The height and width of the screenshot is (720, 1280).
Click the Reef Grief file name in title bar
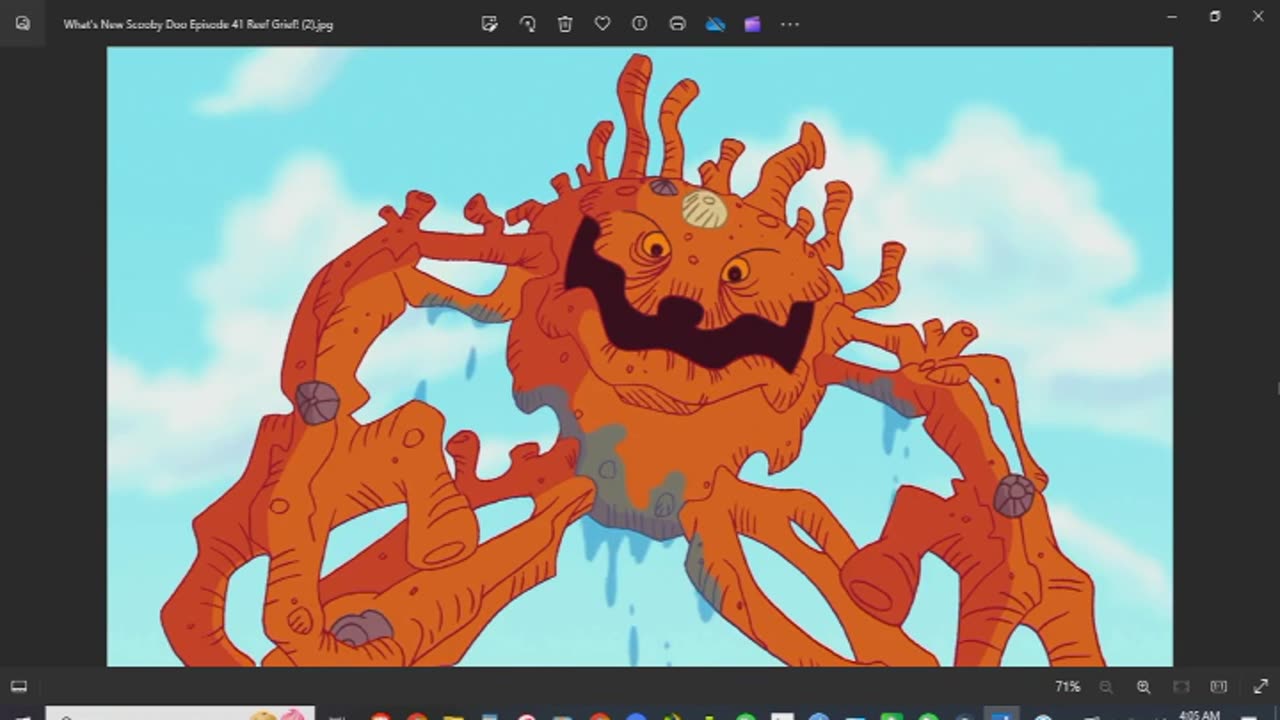click(x=198, y=24)
